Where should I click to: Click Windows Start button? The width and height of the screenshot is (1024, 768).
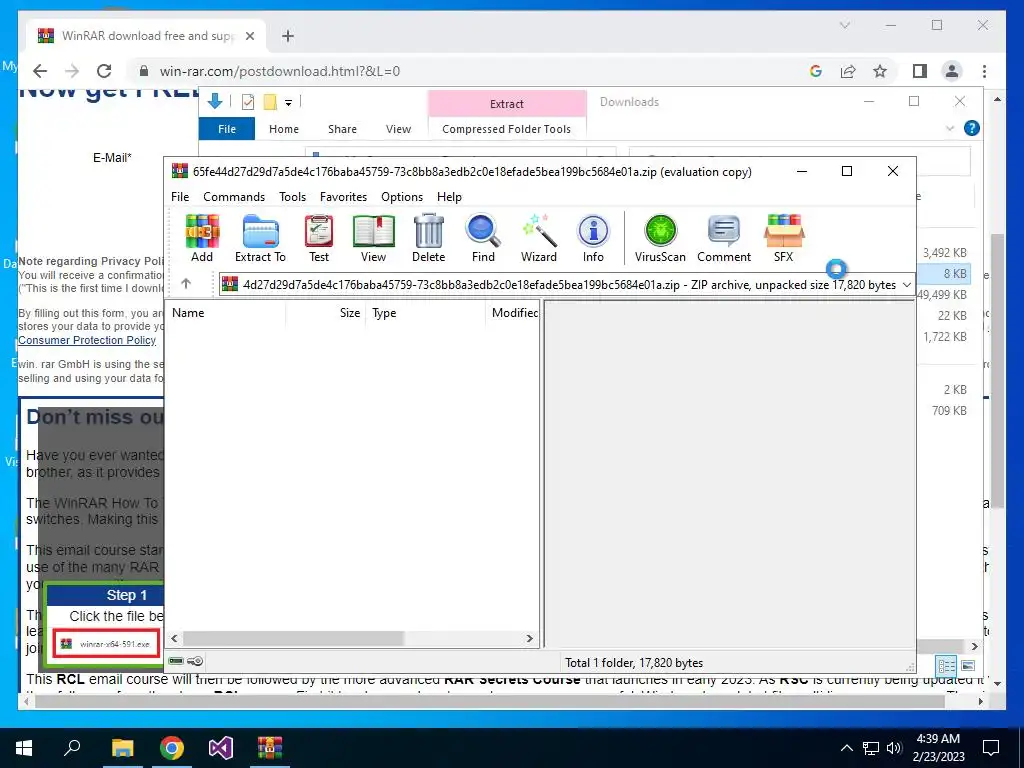click(24, 747)
